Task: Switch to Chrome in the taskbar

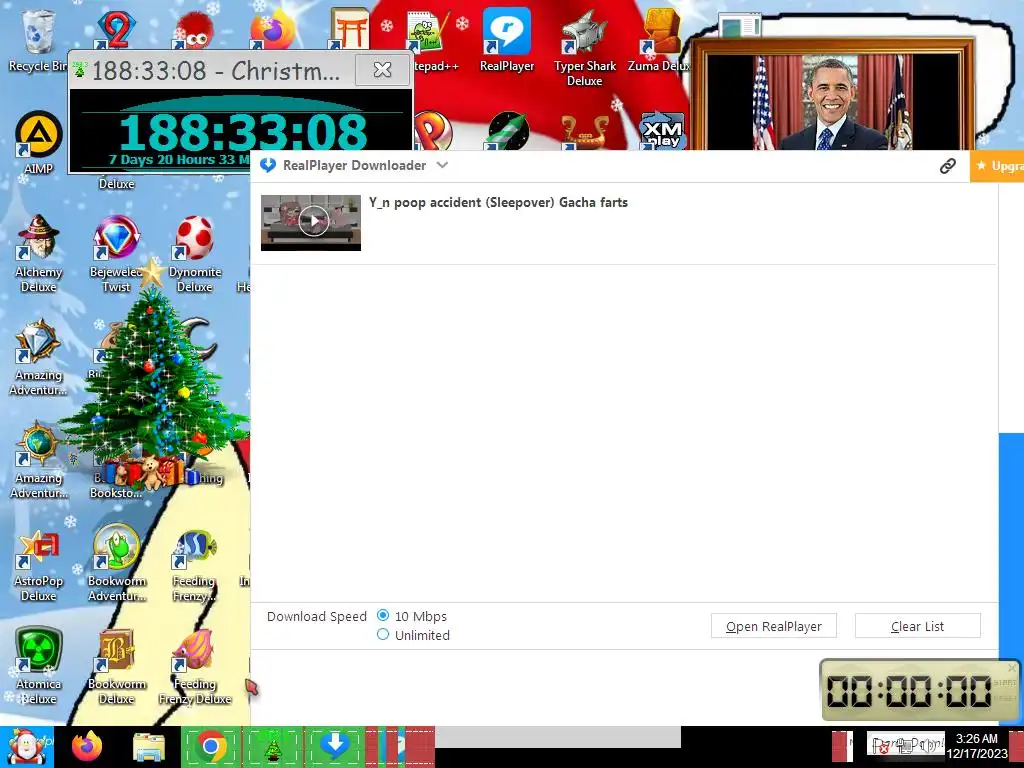Action: [210, 746]
